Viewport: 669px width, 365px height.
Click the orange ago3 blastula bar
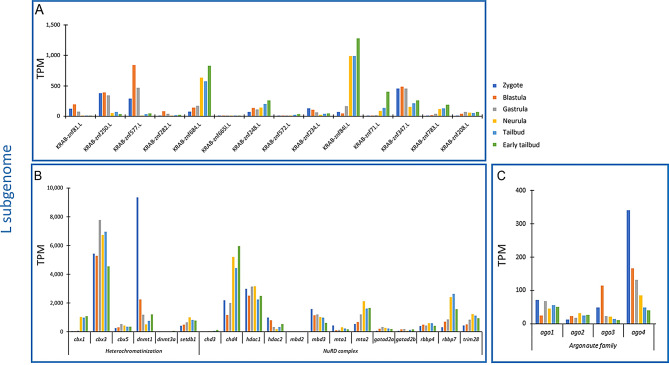point(602,304)
